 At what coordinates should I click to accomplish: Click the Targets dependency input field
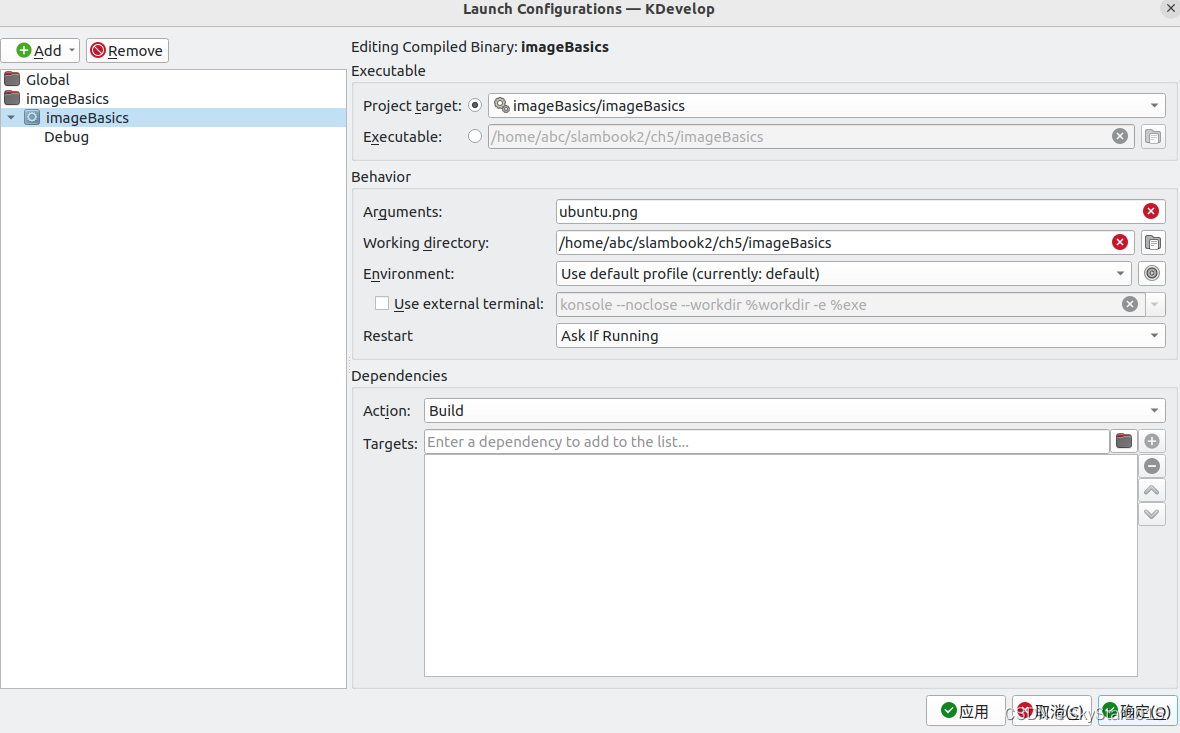[766, 442]
